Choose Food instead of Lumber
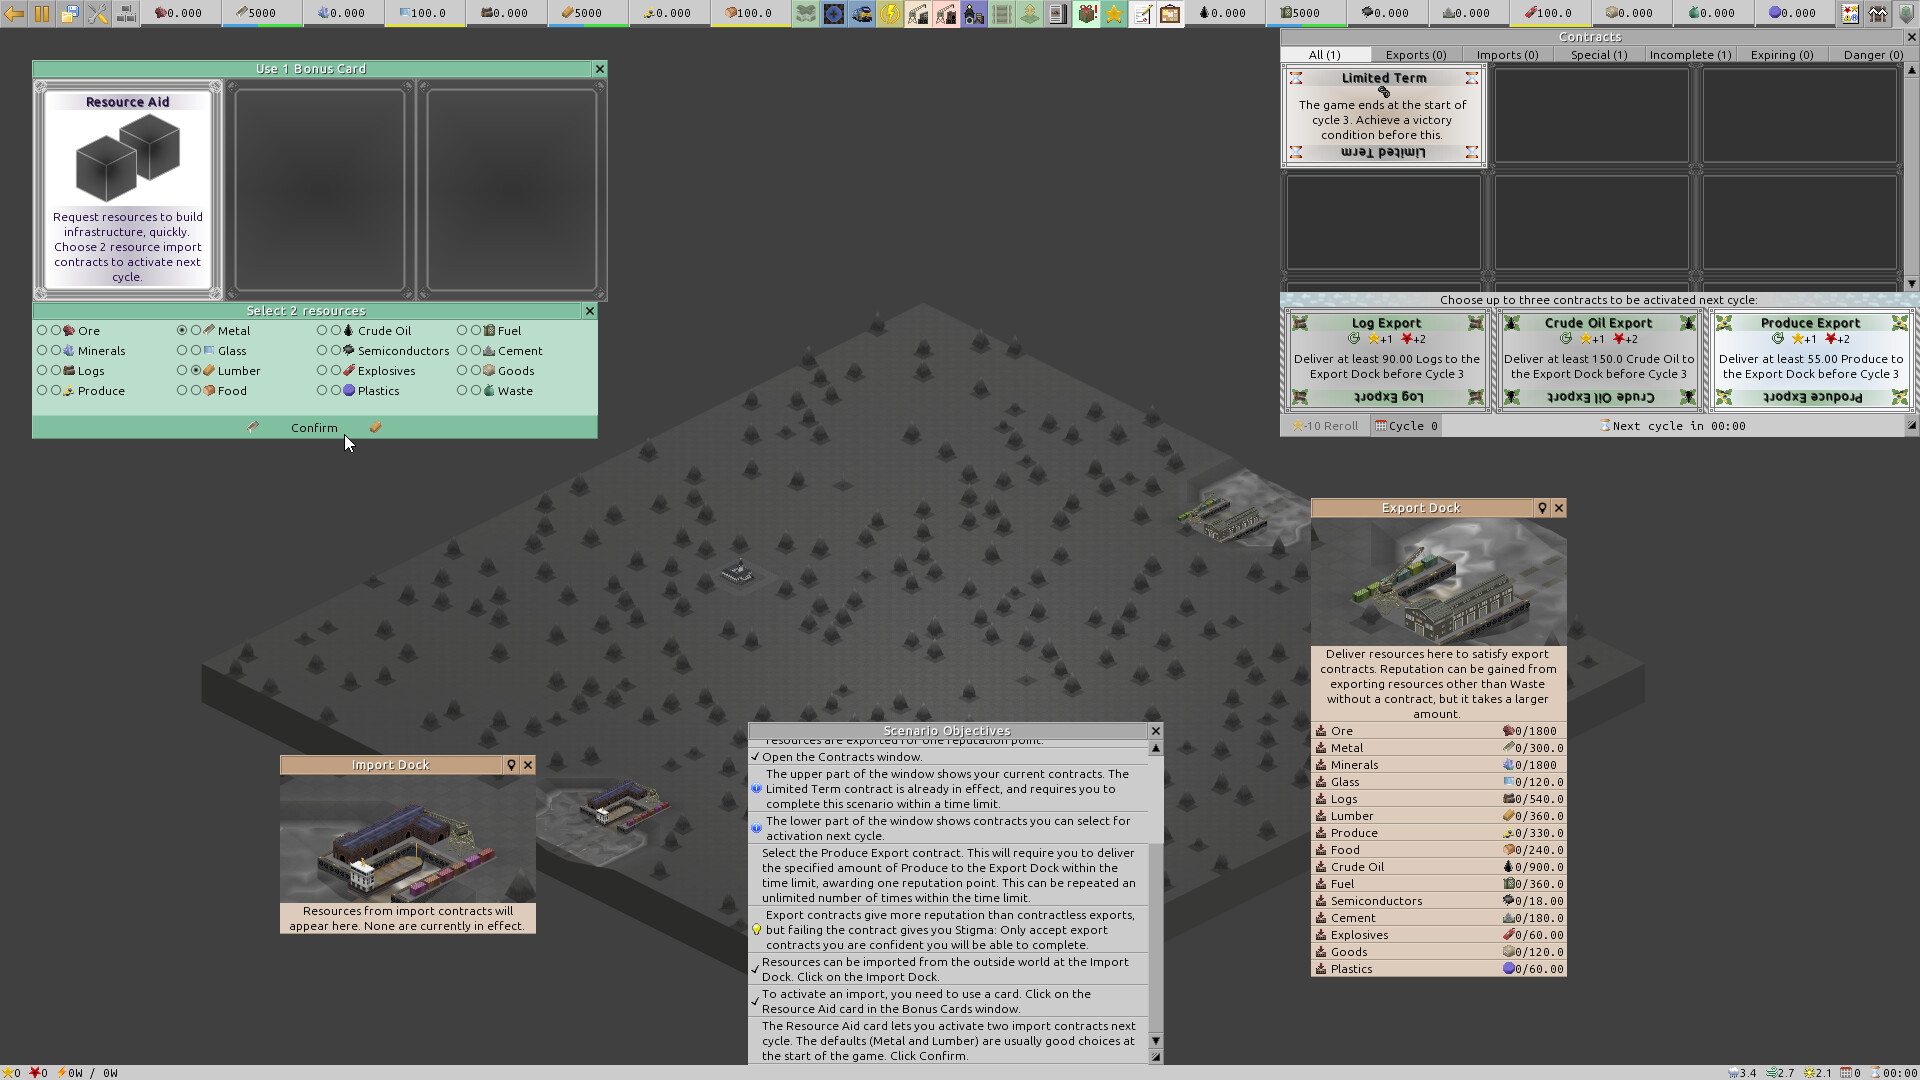Viewport: 1920px width, 1080px height. [x=196, y=391]
